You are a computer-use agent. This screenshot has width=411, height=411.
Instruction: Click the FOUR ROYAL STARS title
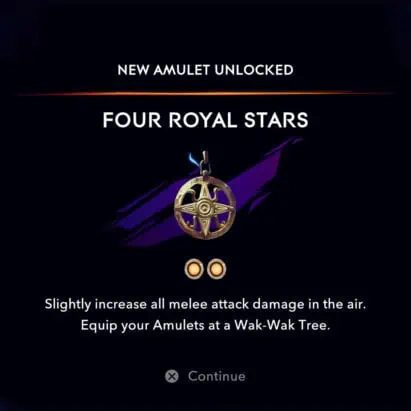[x=205, y=120]
